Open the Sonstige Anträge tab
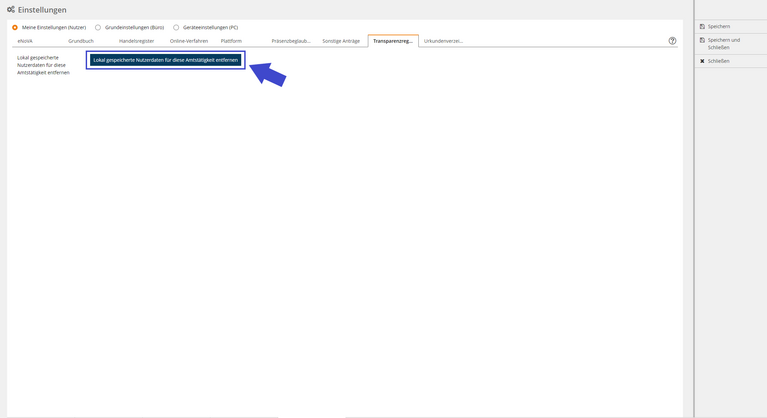This screenshot has width=767, height=418. (341, 41)
